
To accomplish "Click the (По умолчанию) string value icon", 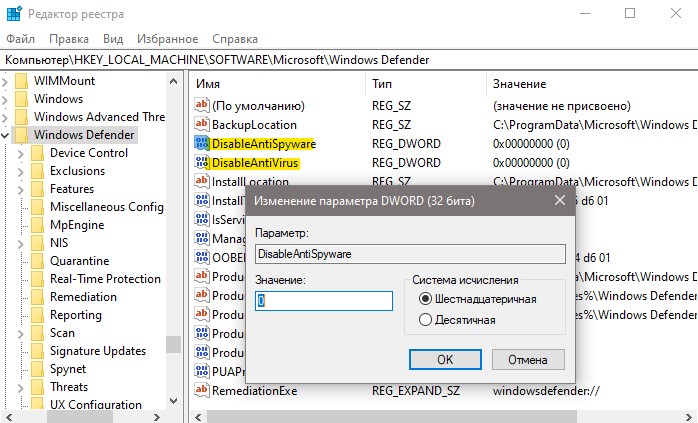I will click(202, 106).
